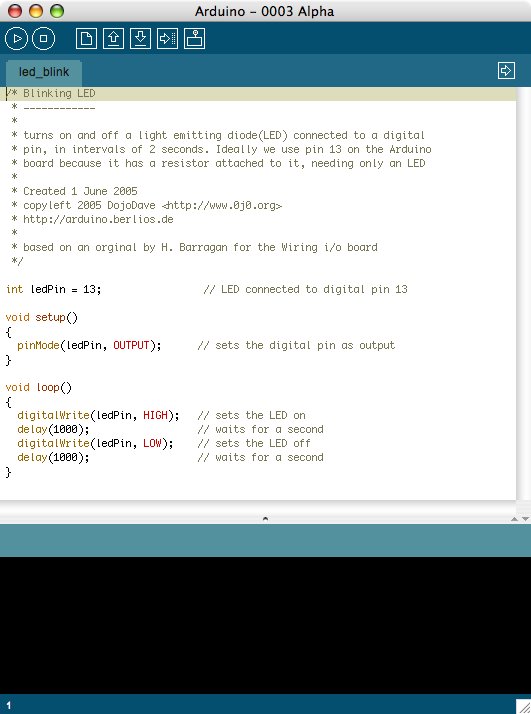Open the tab menu arrow at right
Viewport: 531px width, 714px height.
[506, 71]
